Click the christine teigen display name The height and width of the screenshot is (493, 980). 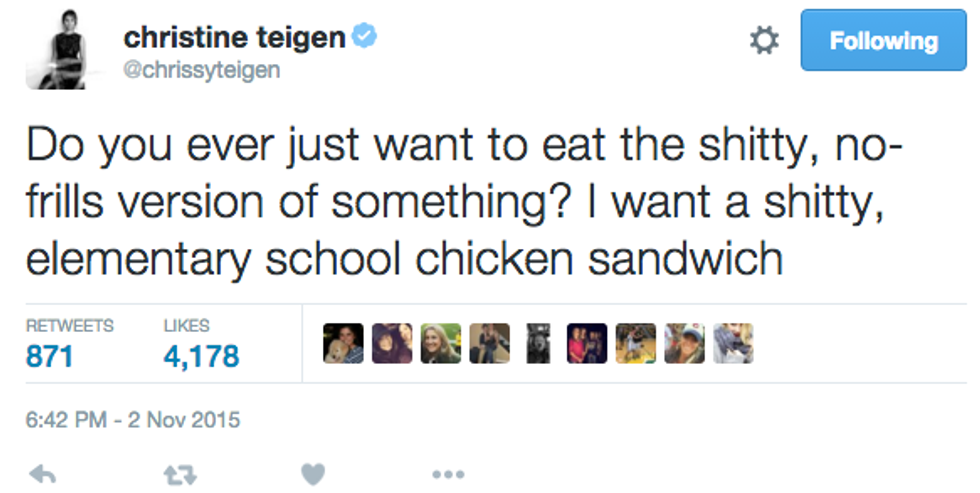click(x=234, y=38)
